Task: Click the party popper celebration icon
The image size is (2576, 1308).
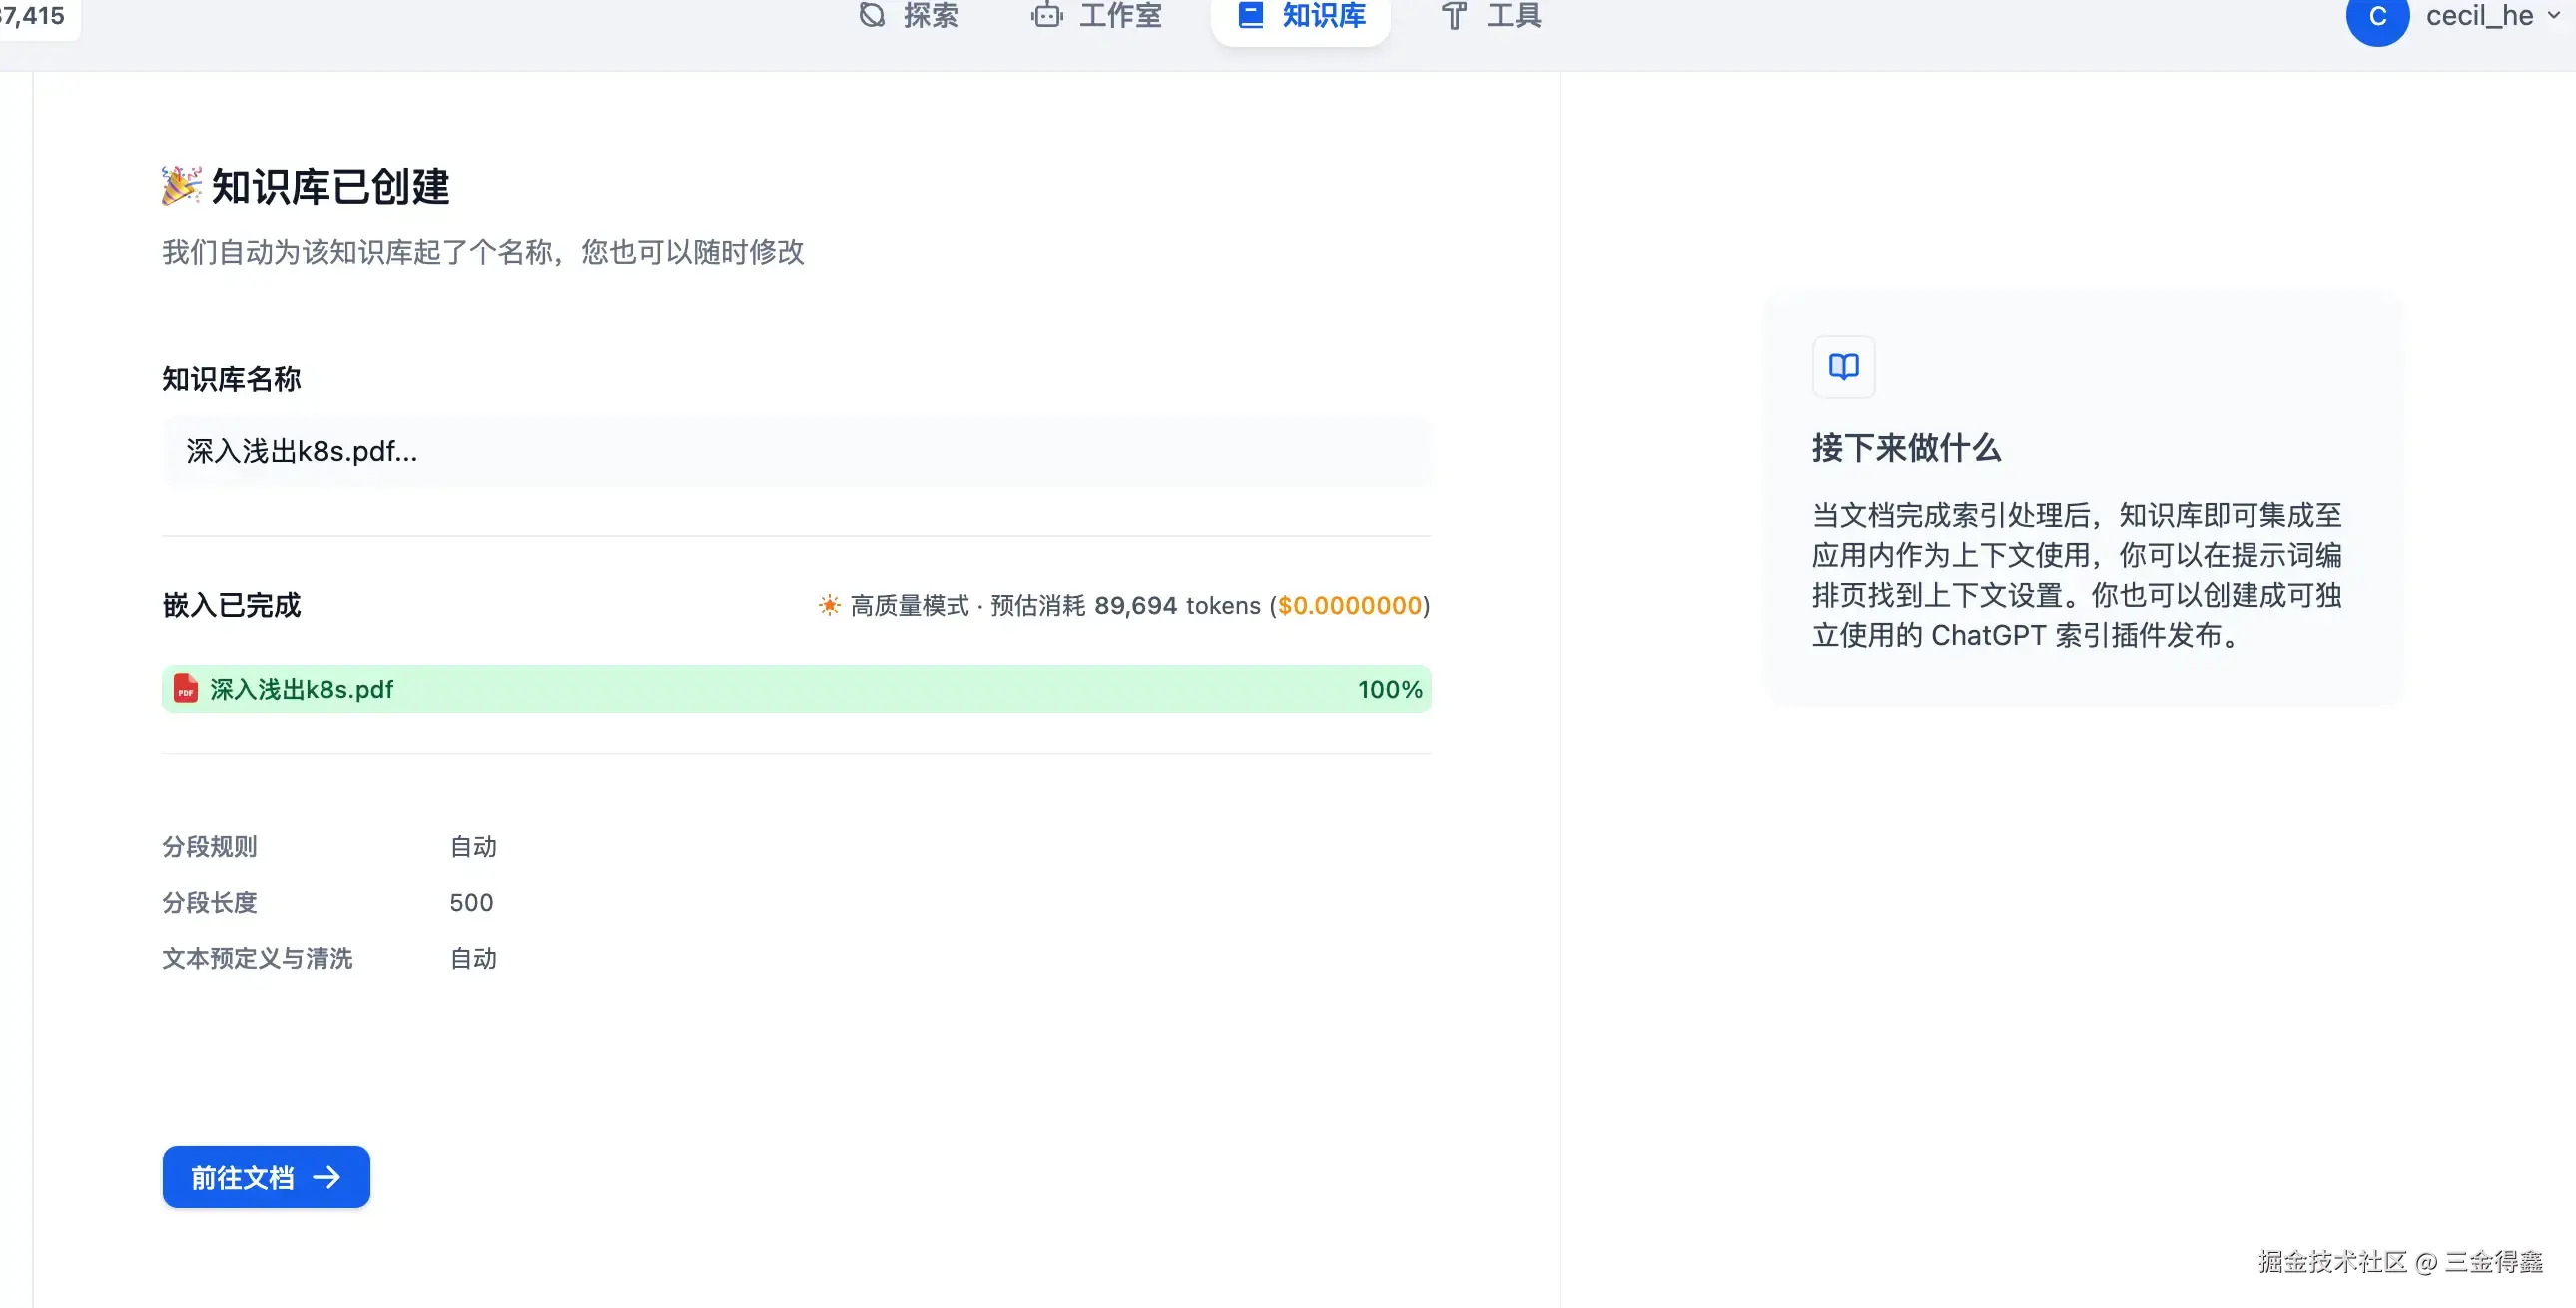Action: pyautogui.click(x=181, y=186)
